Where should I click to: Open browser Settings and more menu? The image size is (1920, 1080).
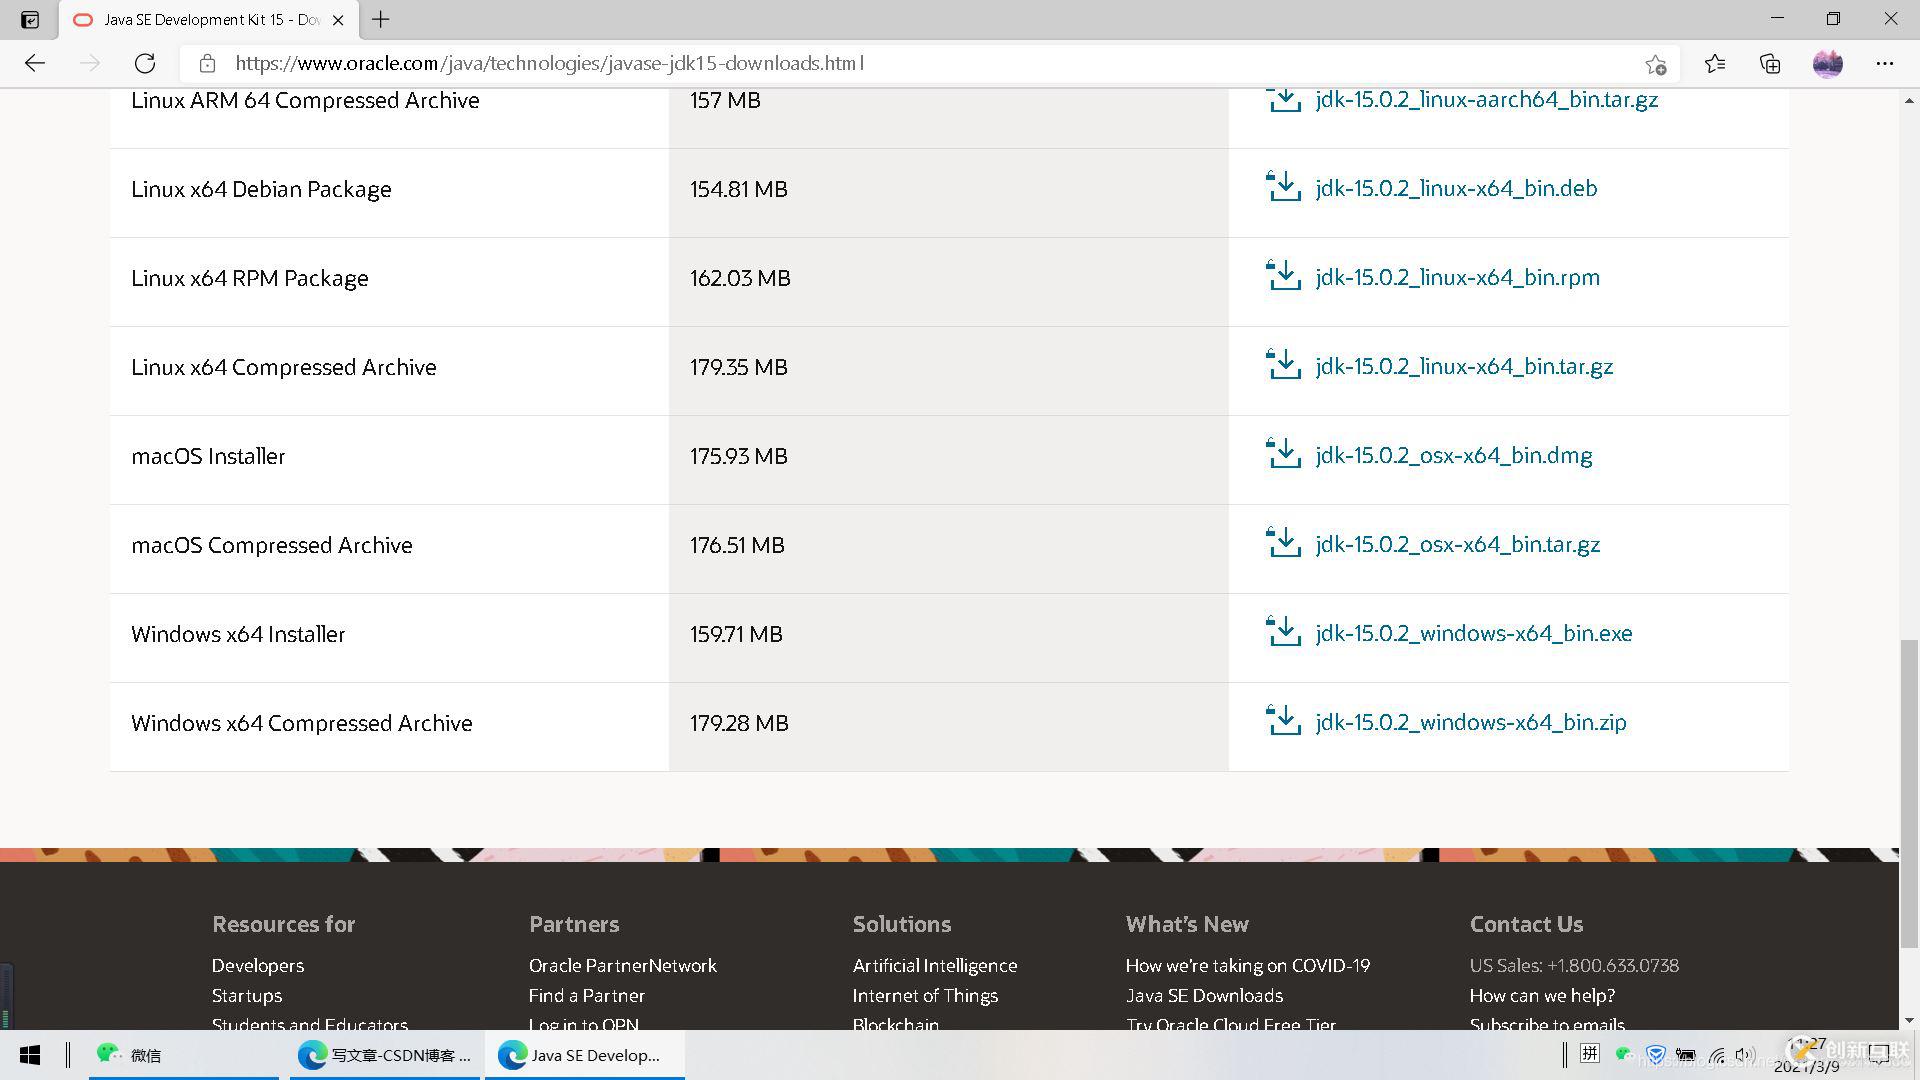[x=1884, y=64]
